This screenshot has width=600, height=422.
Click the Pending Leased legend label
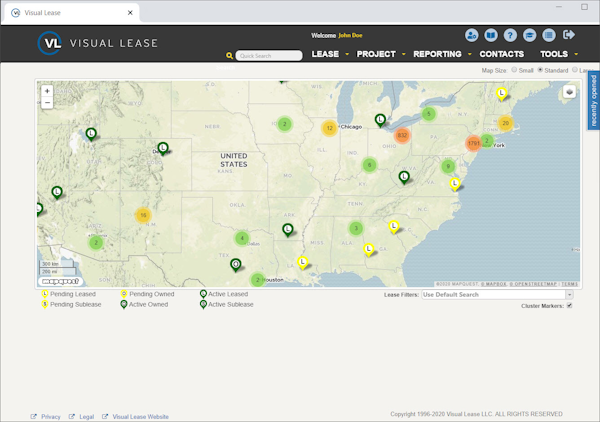coord(73,294)
